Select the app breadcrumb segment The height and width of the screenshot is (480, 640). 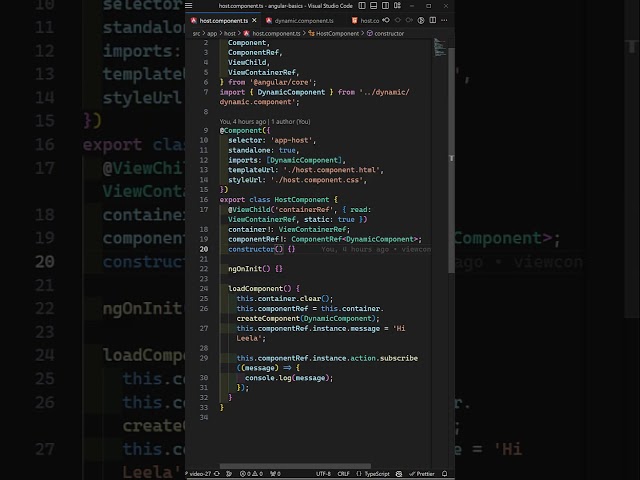(x=212, y=33)
